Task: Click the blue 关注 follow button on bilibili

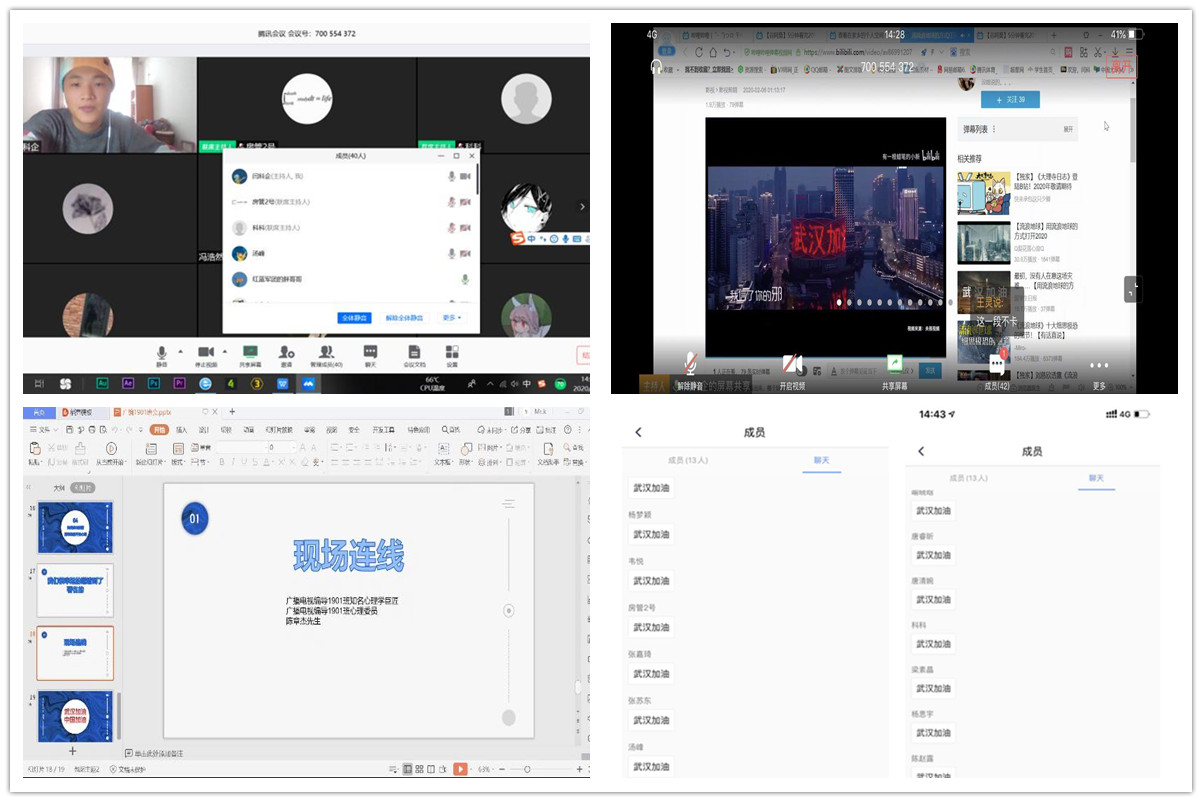Action: point(1010,99)
